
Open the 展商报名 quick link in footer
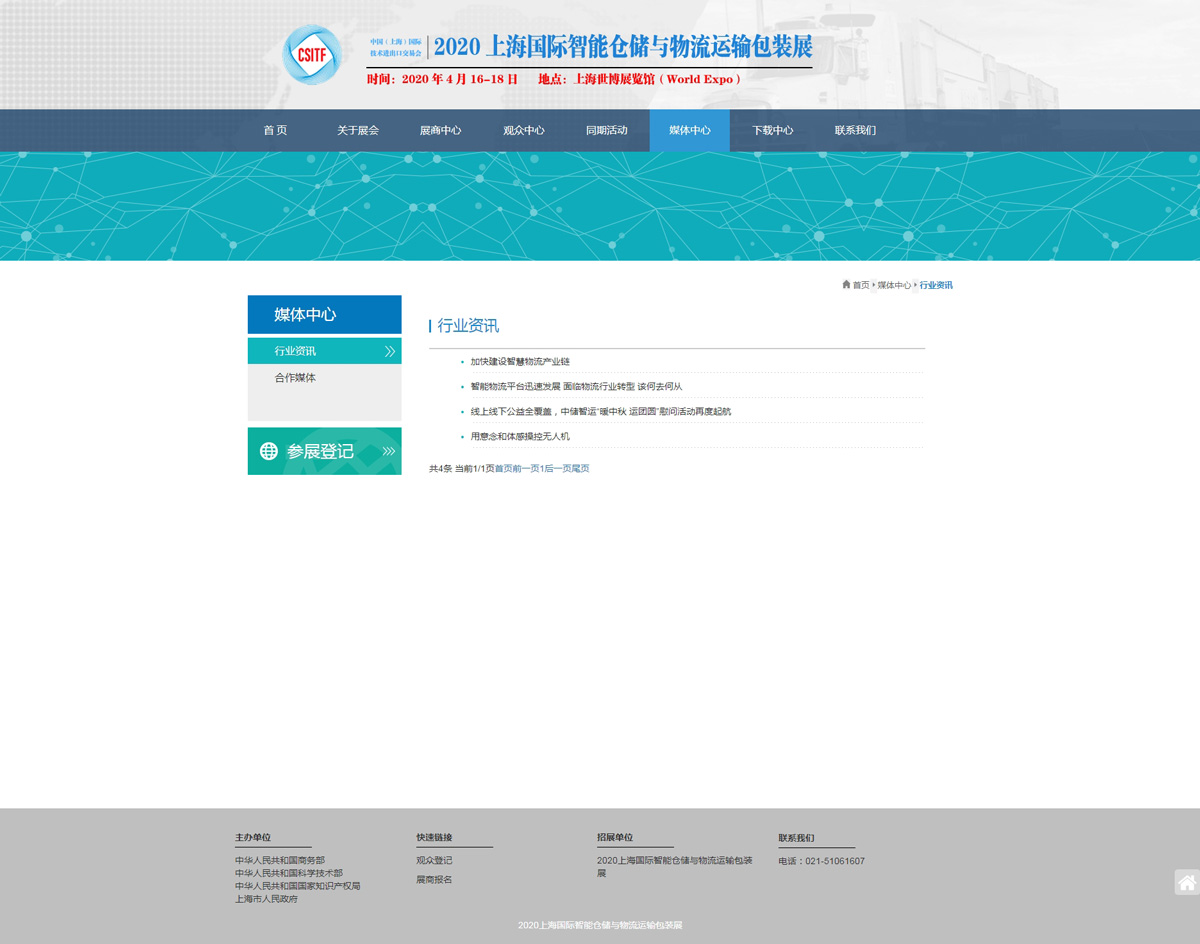pyautogui.click(x=434, y=879)
